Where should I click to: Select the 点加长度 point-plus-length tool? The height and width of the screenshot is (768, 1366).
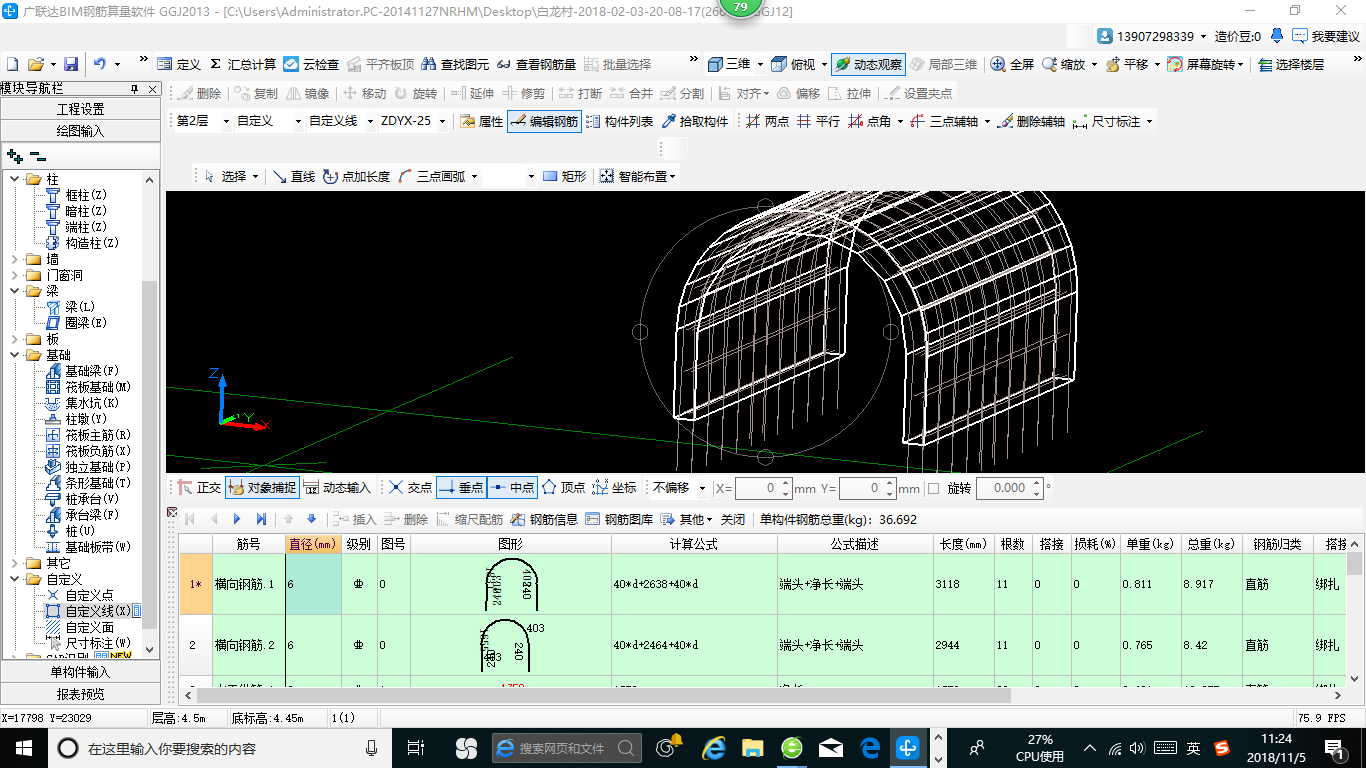click(356, 176)
